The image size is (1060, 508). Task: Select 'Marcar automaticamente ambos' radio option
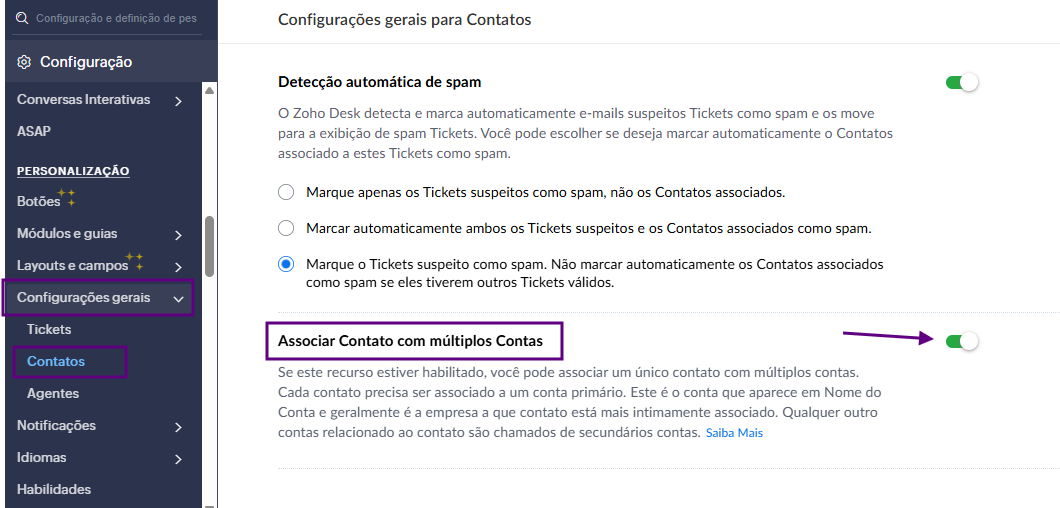(287, 228)
